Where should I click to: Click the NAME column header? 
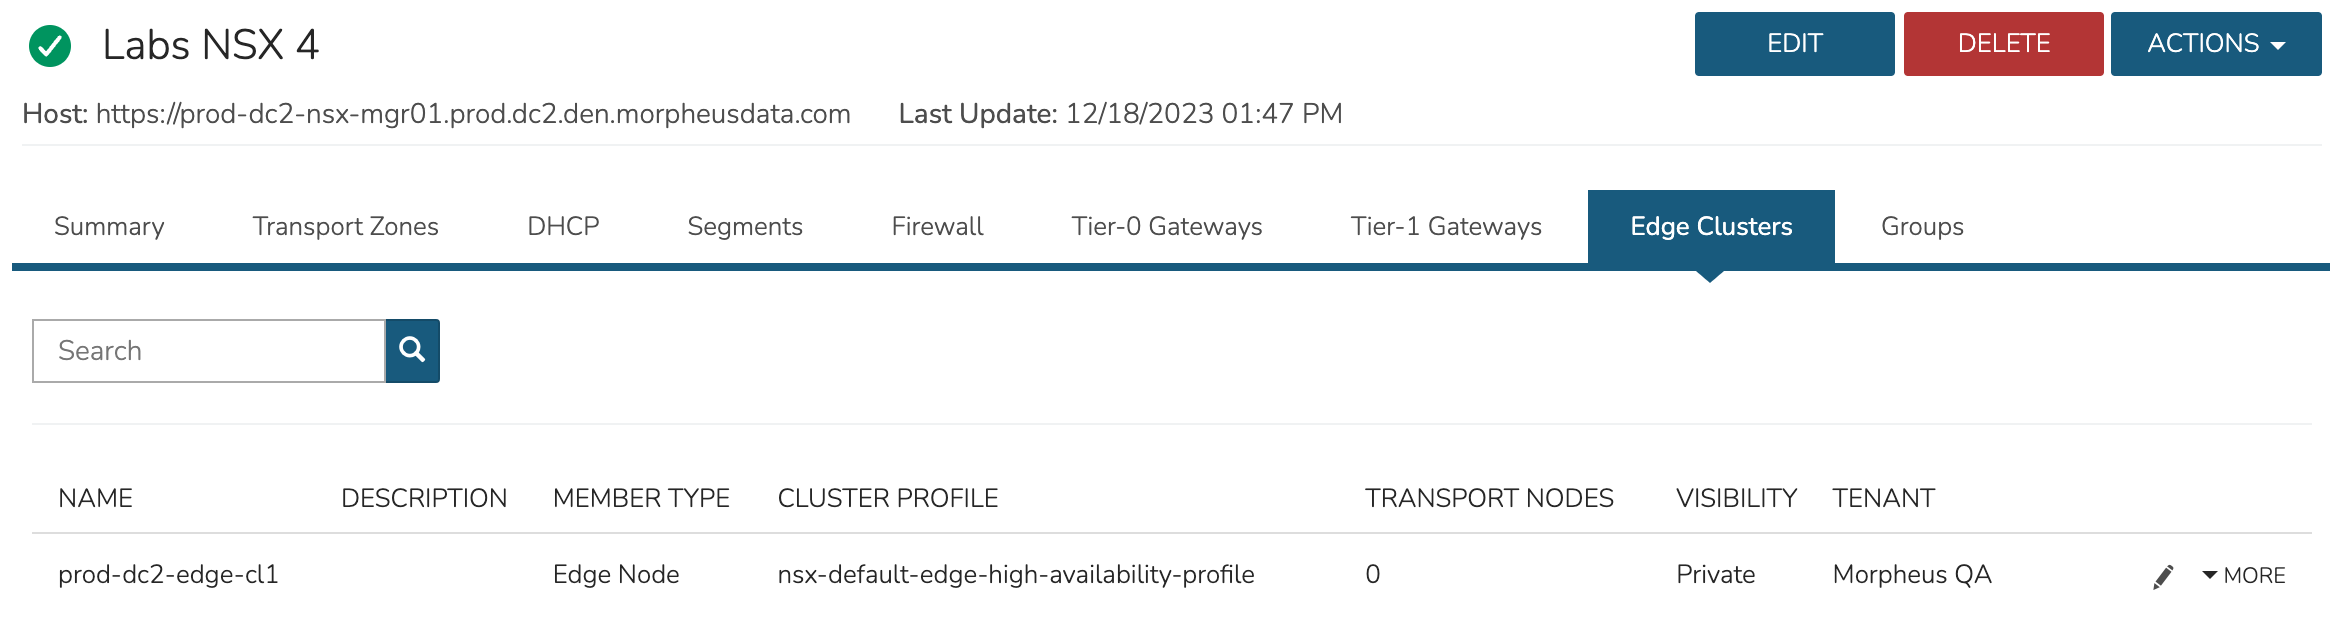tap(95, 498)
